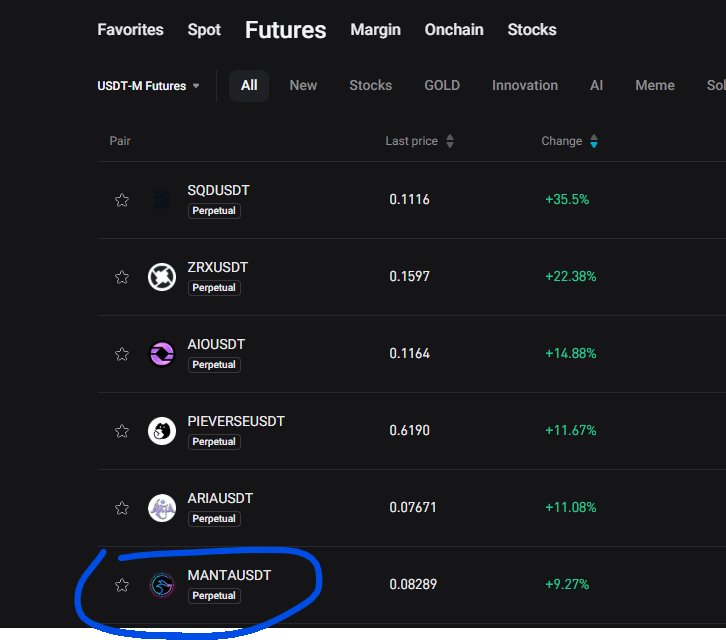
Task: Toggle the favorite star for ZRXUSDT
Action: 122,277
